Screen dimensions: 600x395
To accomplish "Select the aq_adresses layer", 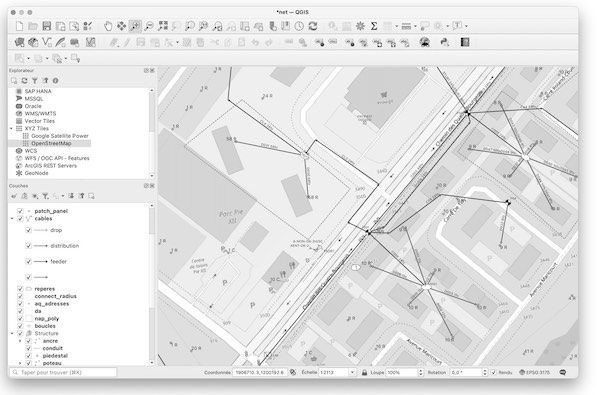I will pos(52,304).
